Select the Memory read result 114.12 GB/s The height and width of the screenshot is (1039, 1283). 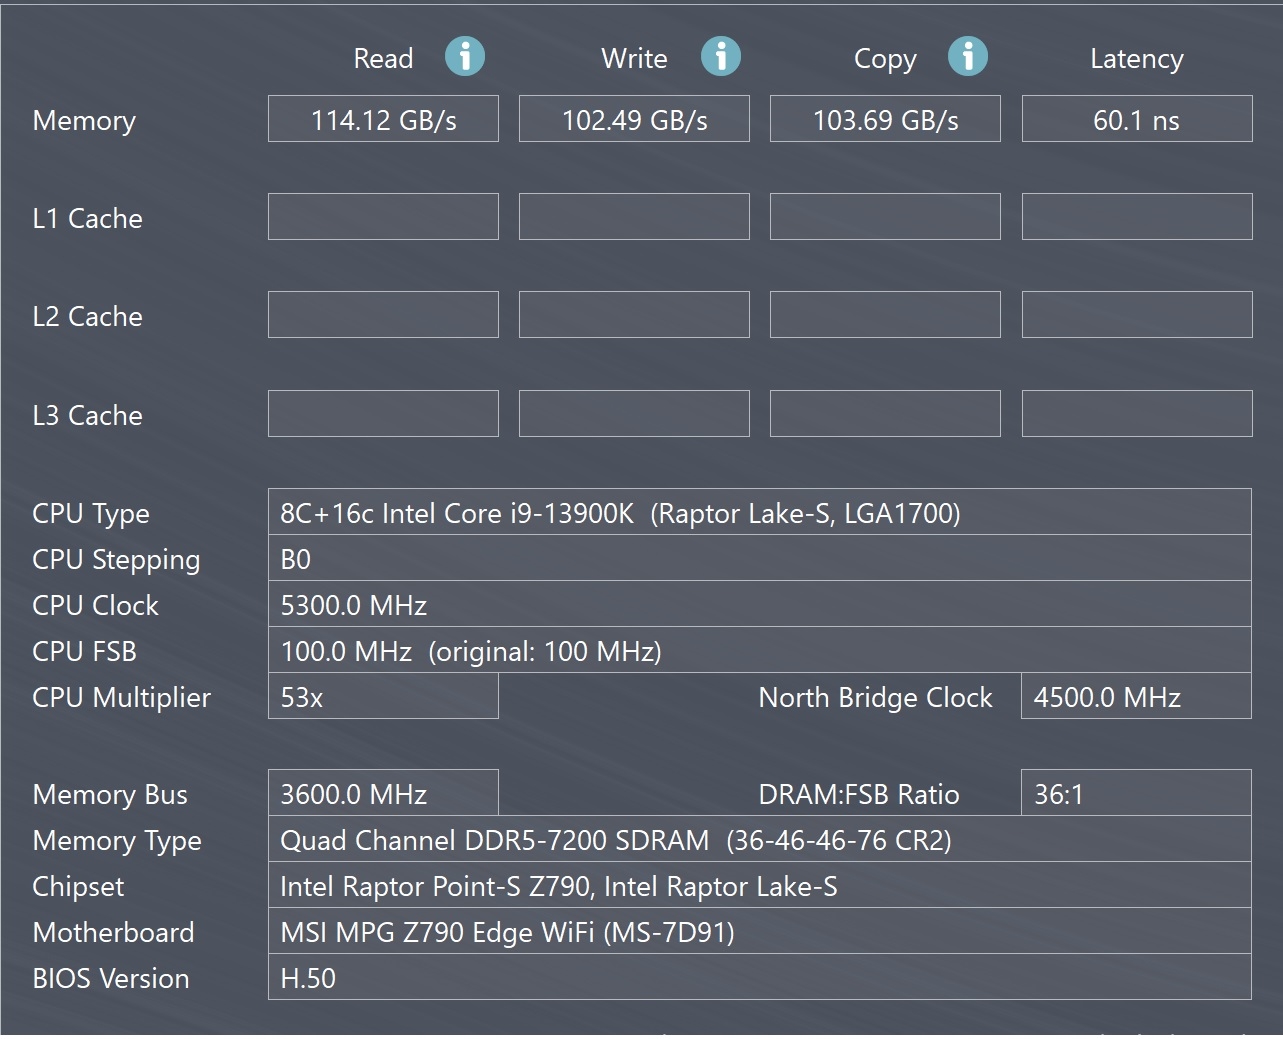[383, 119]
